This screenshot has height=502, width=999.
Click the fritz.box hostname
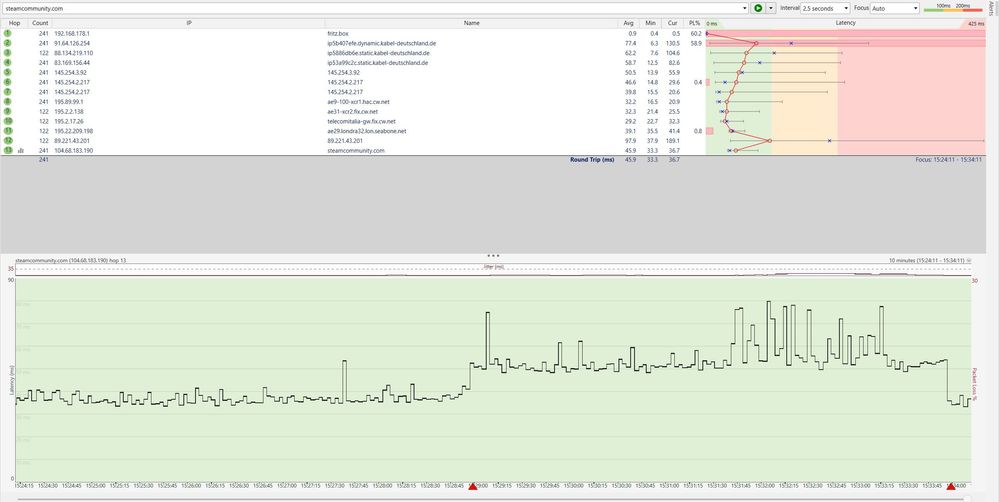point(338,33)
